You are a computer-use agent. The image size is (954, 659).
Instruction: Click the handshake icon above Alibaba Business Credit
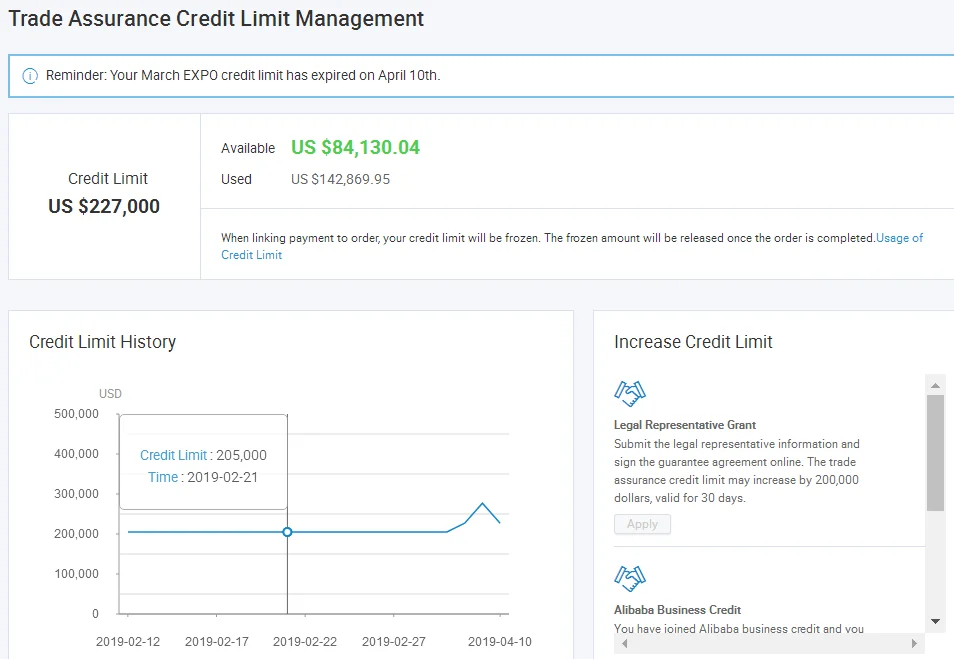(x=629, y=578)
